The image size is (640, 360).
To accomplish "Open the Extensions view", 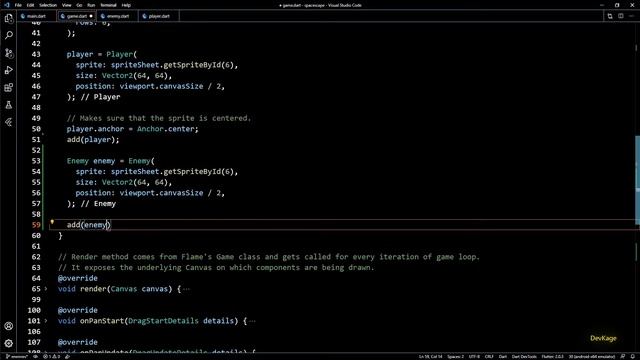I will pos(9,87).
